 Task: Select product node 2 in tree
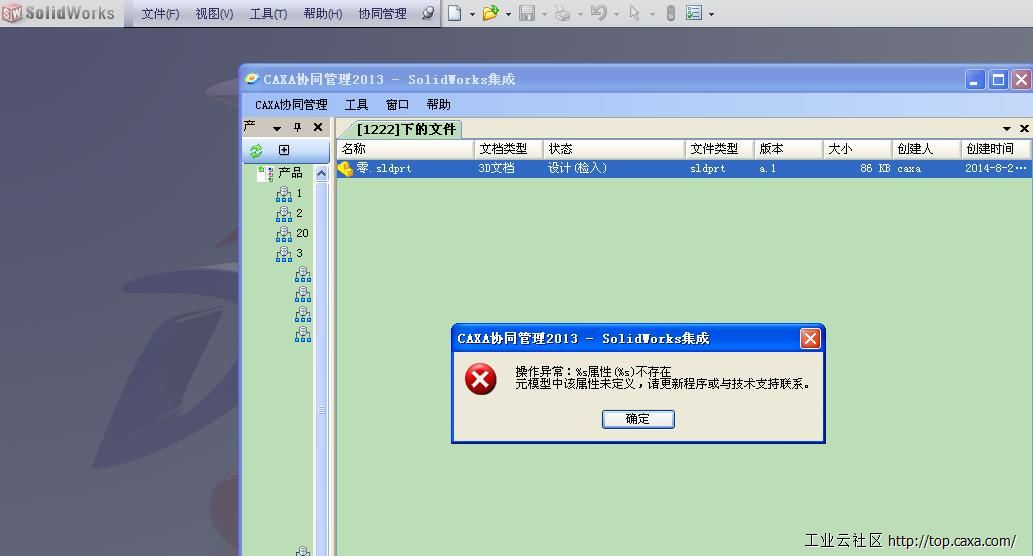[x=299, y=213]
